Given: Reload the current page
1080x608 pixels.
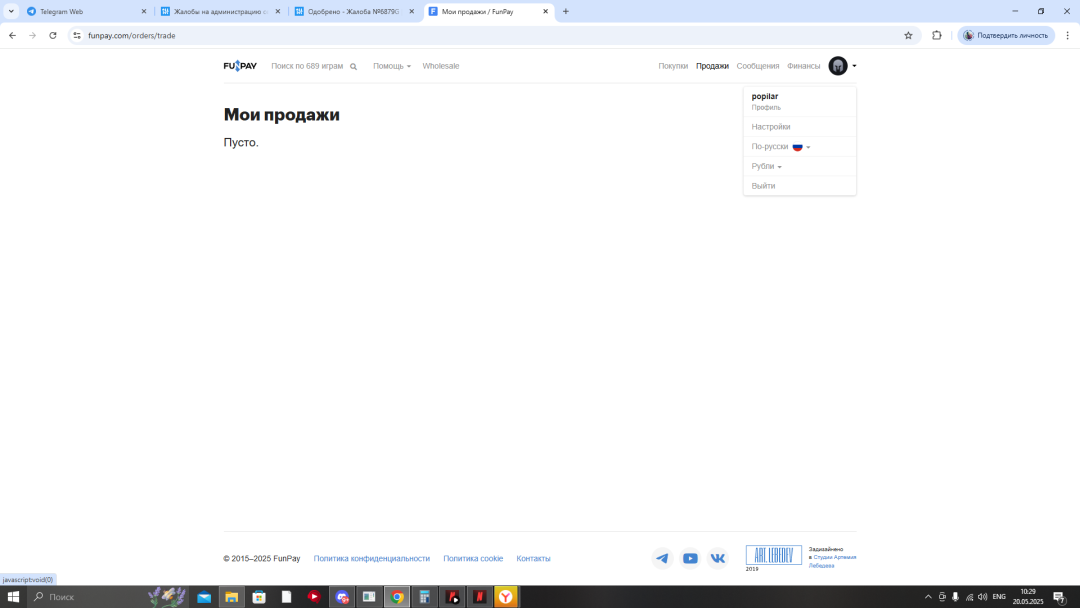Looking at the screenshot, I should 52,35.
